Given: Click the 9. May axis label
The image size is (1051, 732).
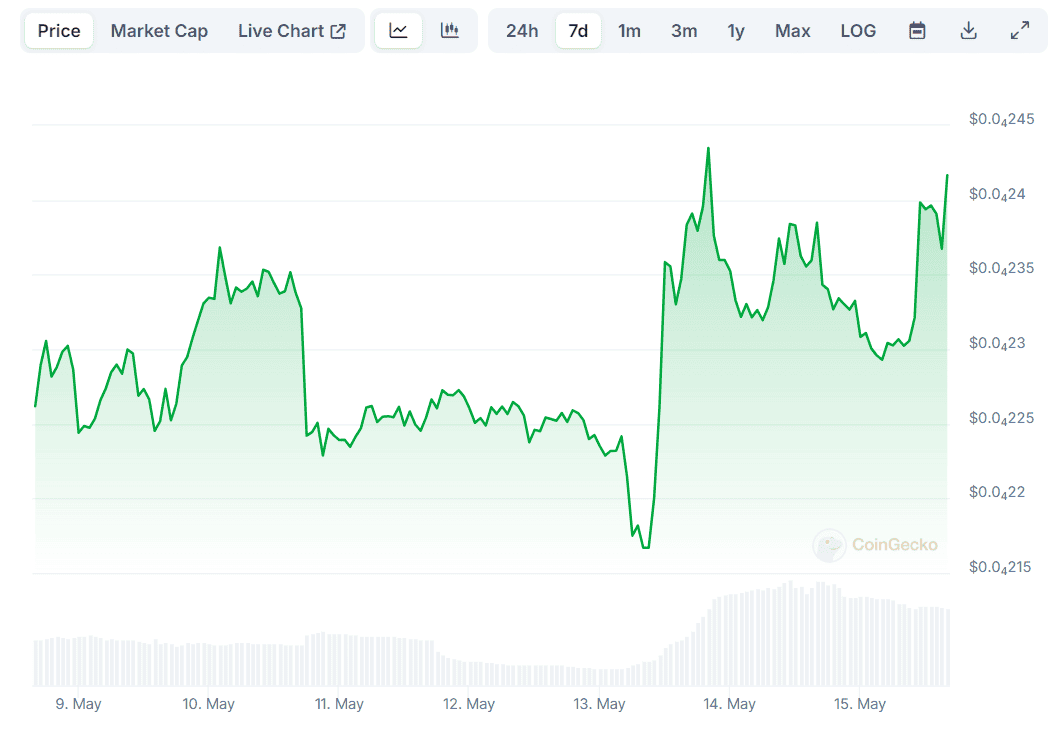Looking at the screenshot, I should click(x=78, y=704).
